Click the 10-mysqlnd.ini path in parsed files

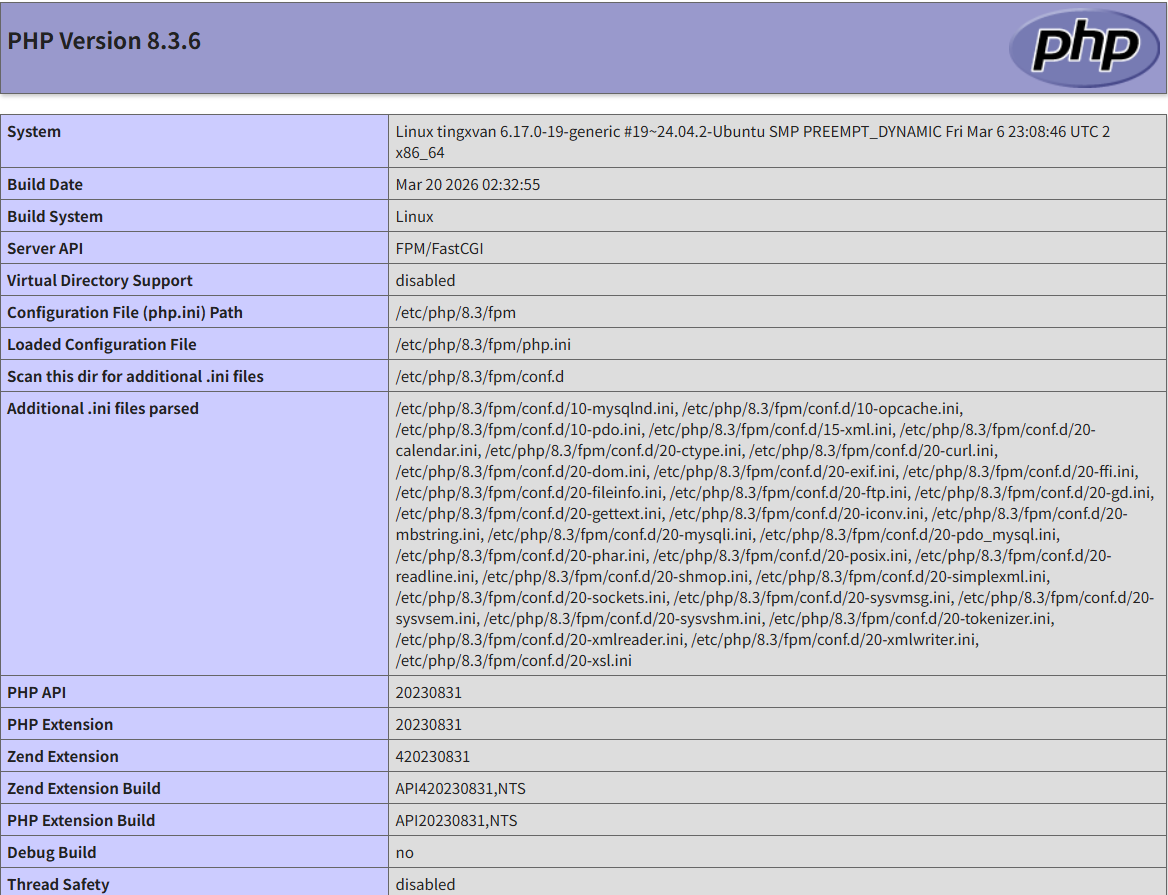pyautogui.click(x=536, y=408)
